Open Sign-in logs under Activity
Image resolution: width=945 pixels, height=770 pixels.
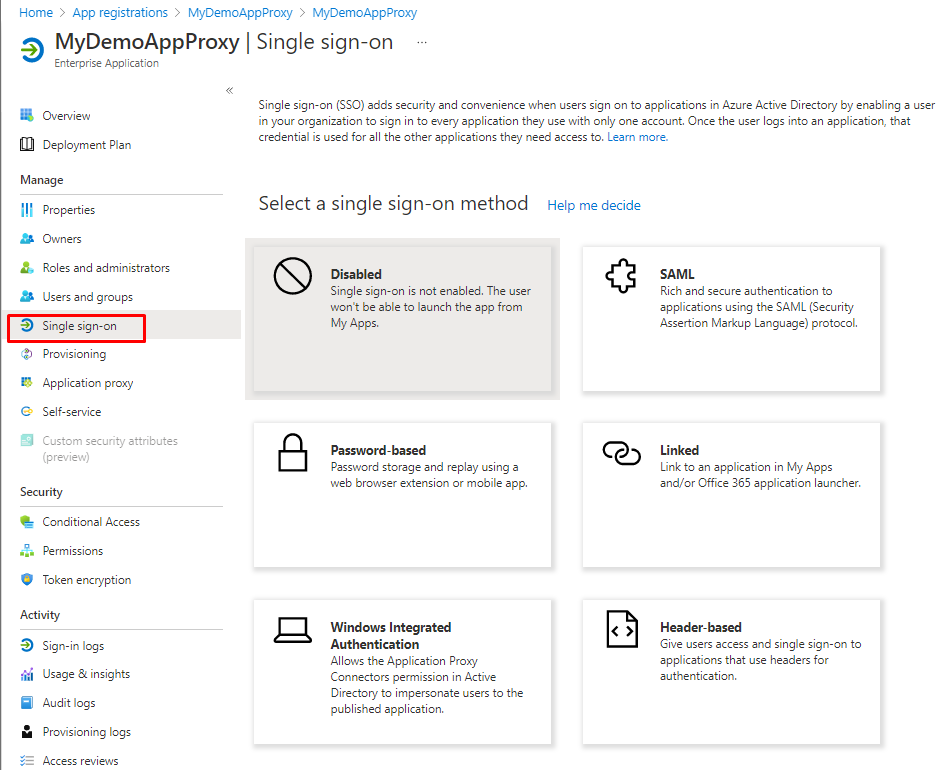point(72,646)
